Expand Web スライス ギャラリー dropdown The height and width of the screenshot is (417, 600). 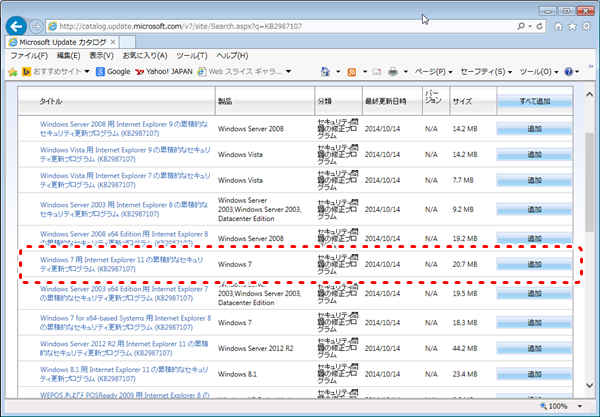[x=289, y=72]
